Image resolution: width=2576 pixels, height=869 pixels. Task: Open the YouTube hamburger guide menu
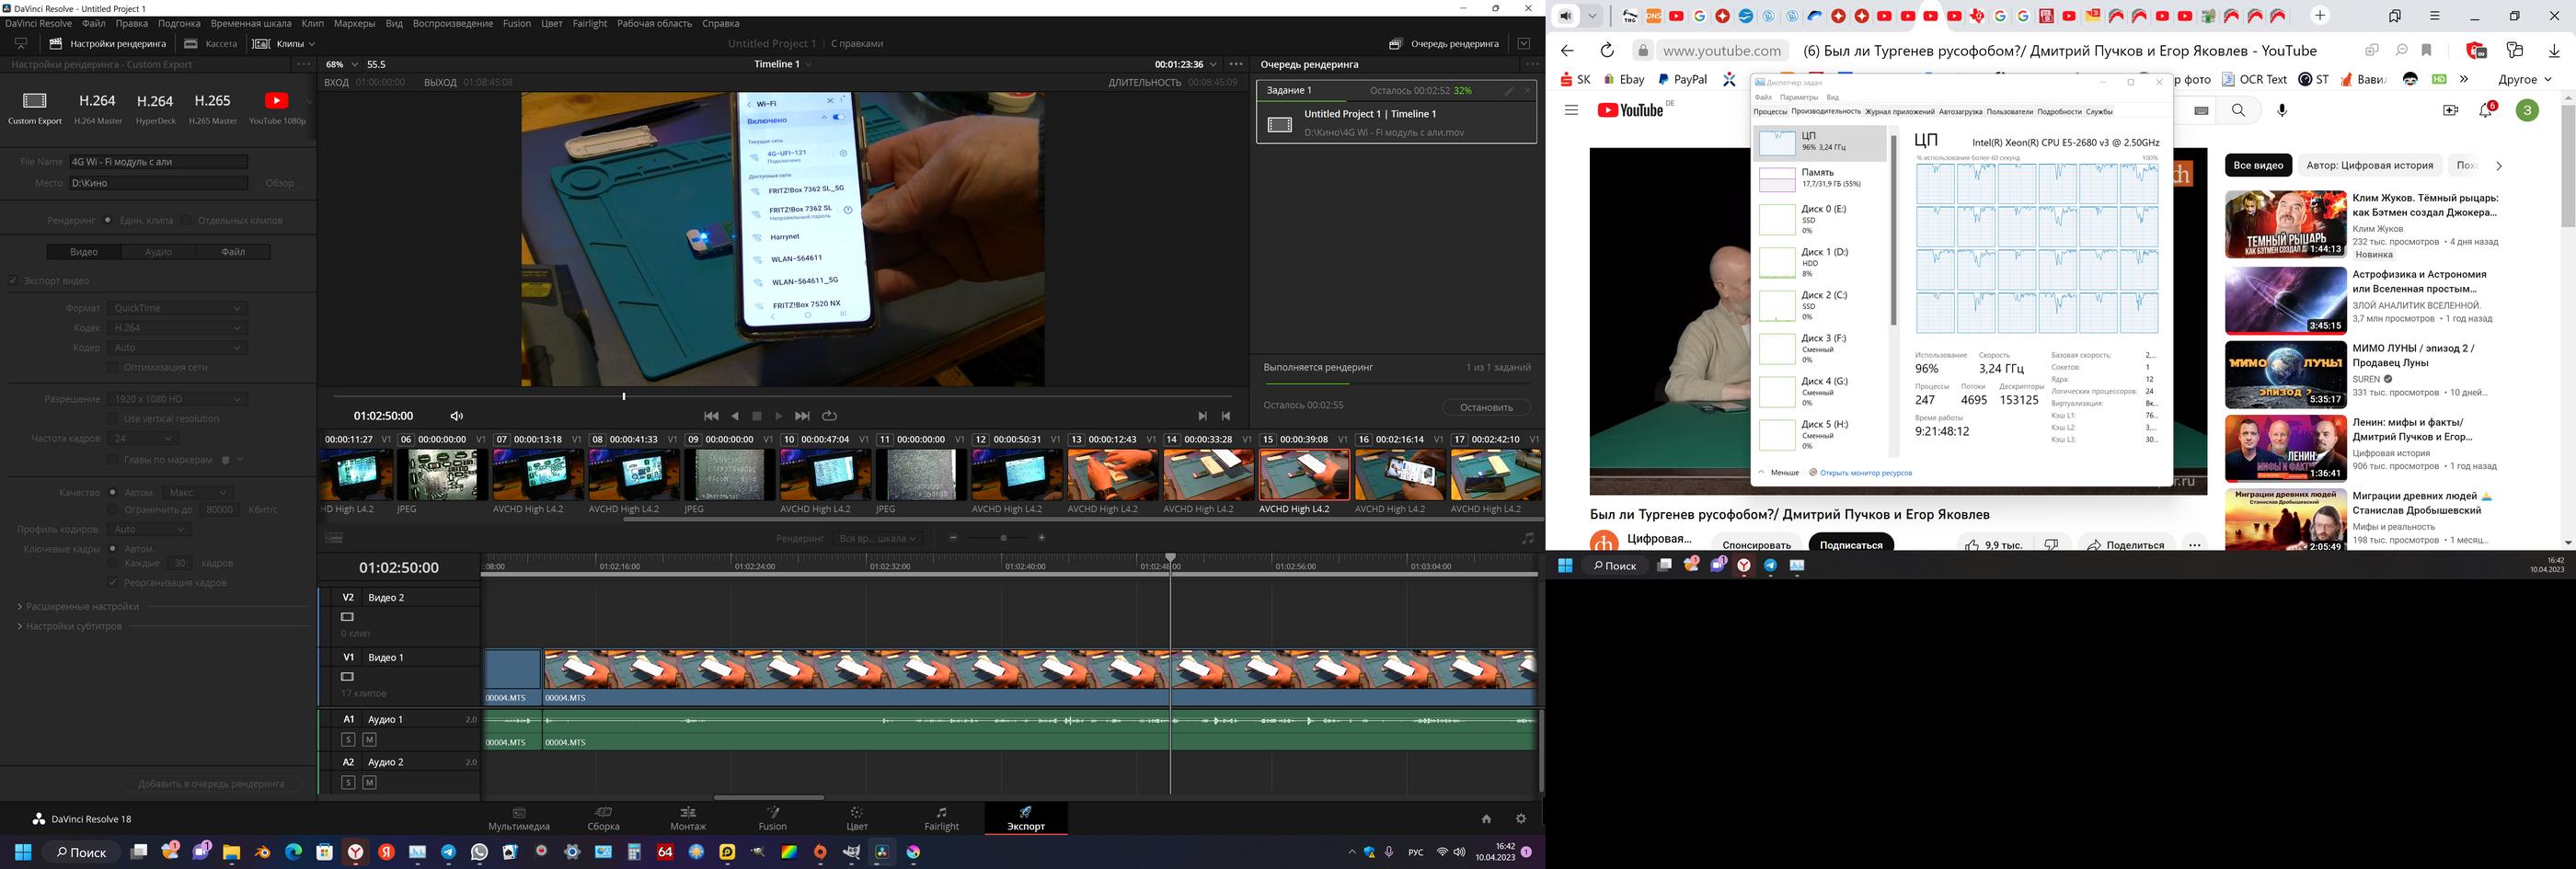tap(1571, 110)
